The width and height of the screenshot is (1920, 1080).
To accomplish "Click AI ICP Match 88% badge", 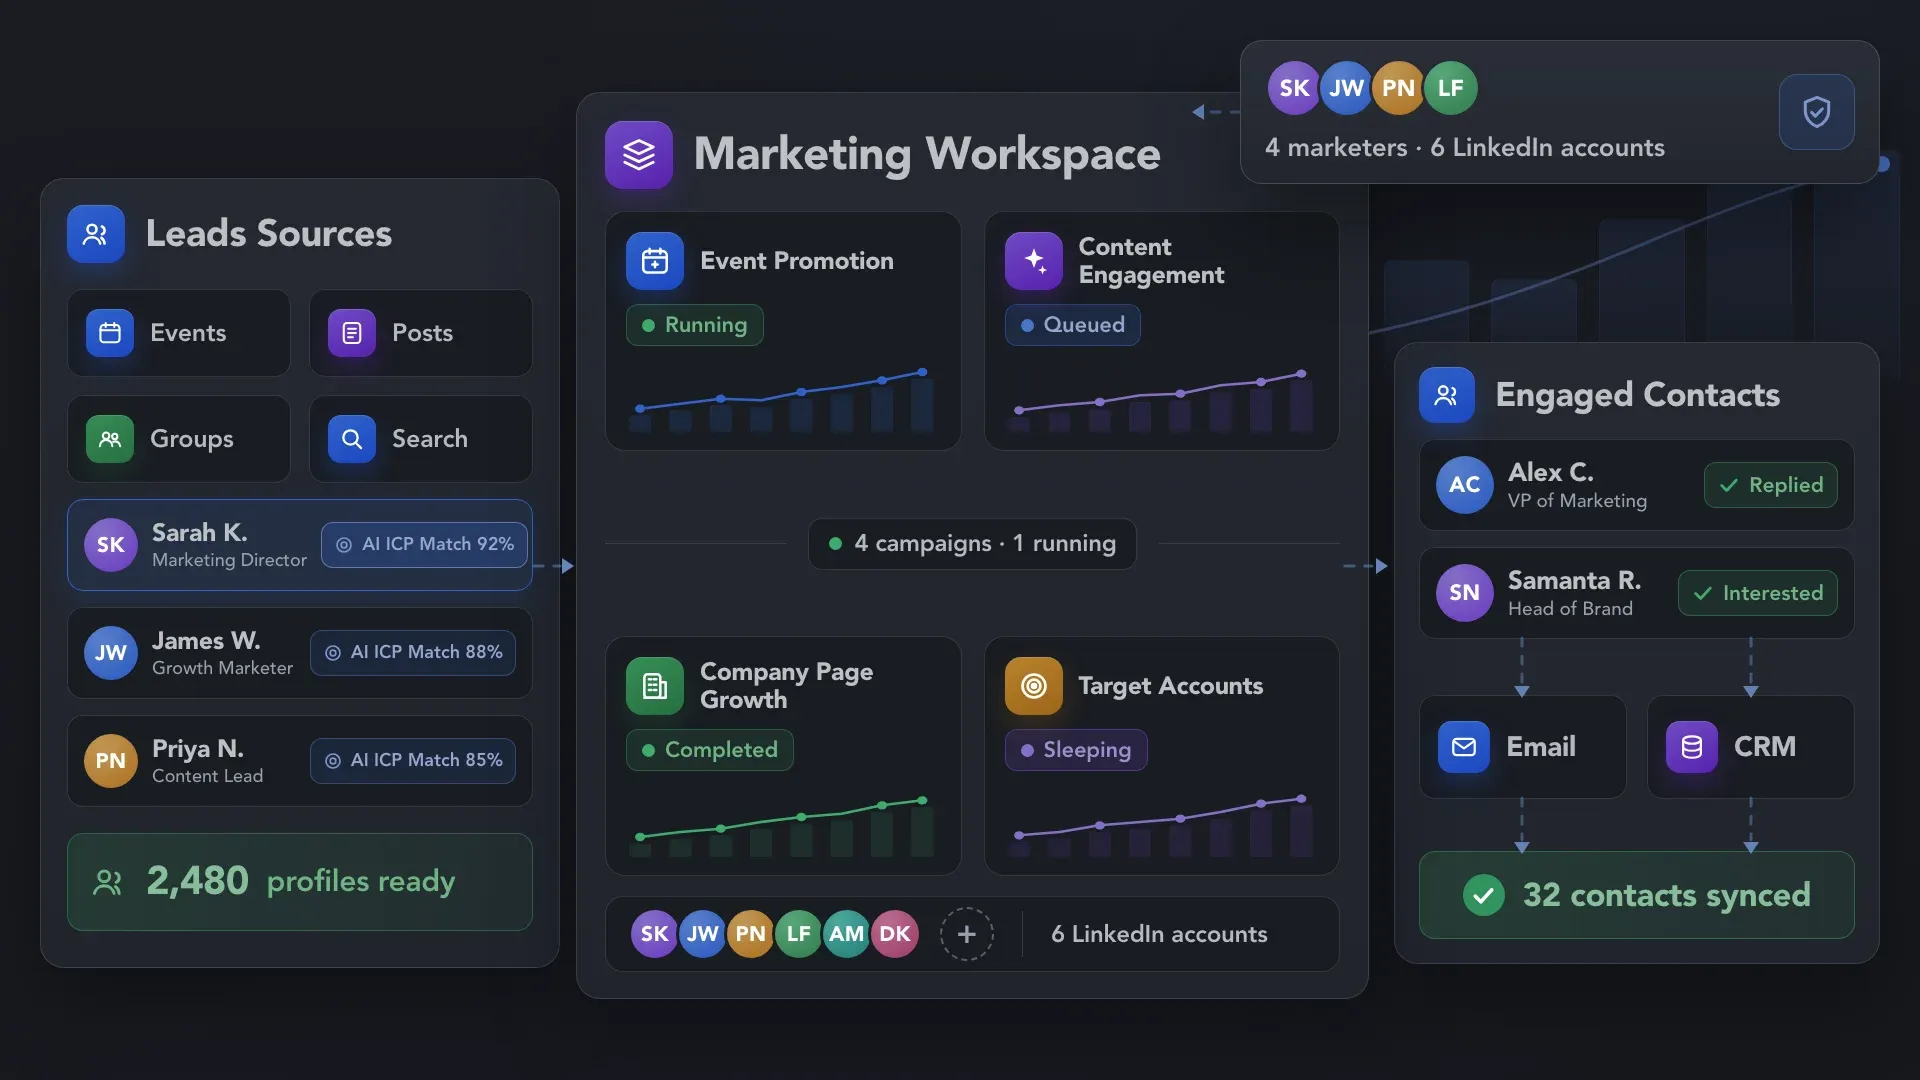I will point(413,652).
